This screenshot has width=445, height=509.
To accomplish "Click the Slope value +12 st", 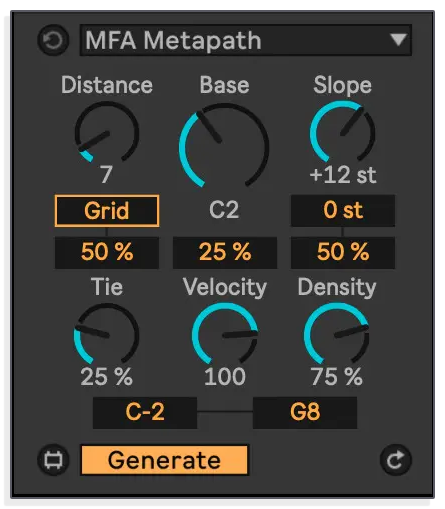I will point(343,175).
